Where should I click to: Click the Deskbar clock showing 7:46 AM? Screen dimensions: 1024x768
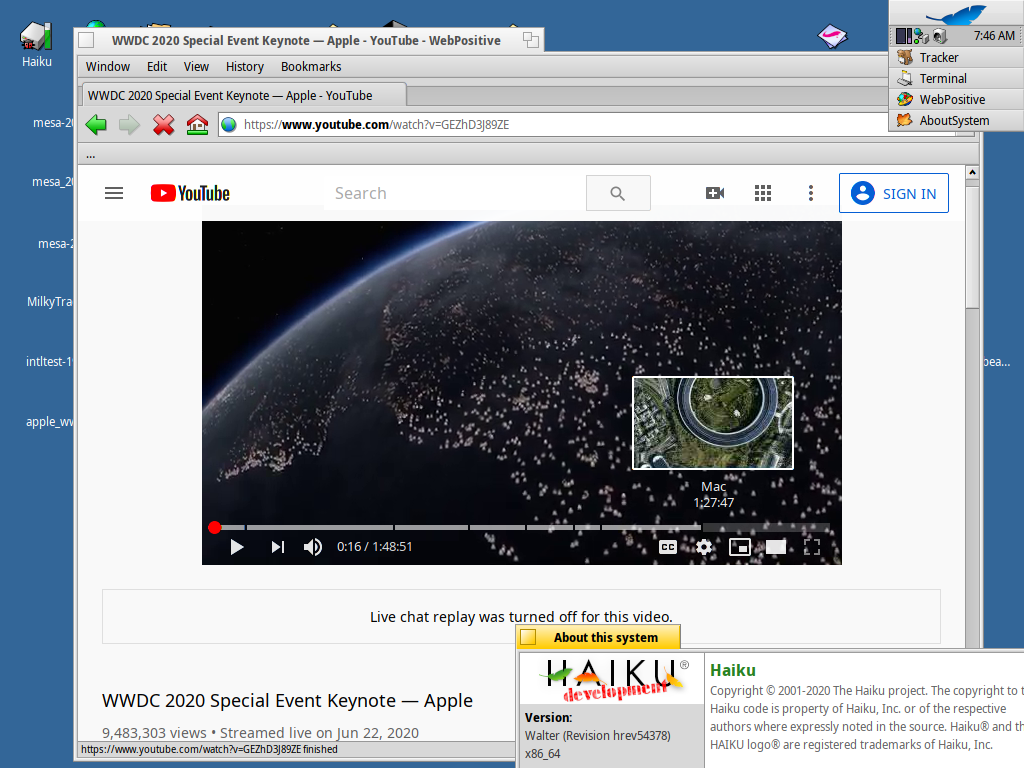pyautogui.click(x=994, y=36)
